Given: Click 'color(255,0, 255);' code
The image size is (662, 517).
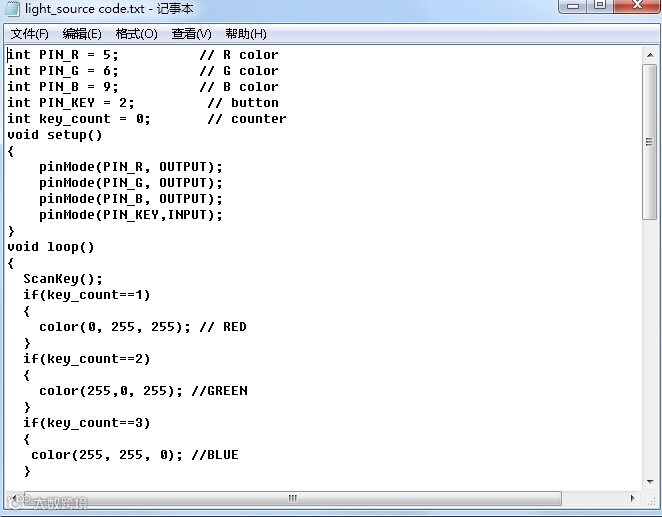Looking at the screenshot, I should tap(111, 391).
